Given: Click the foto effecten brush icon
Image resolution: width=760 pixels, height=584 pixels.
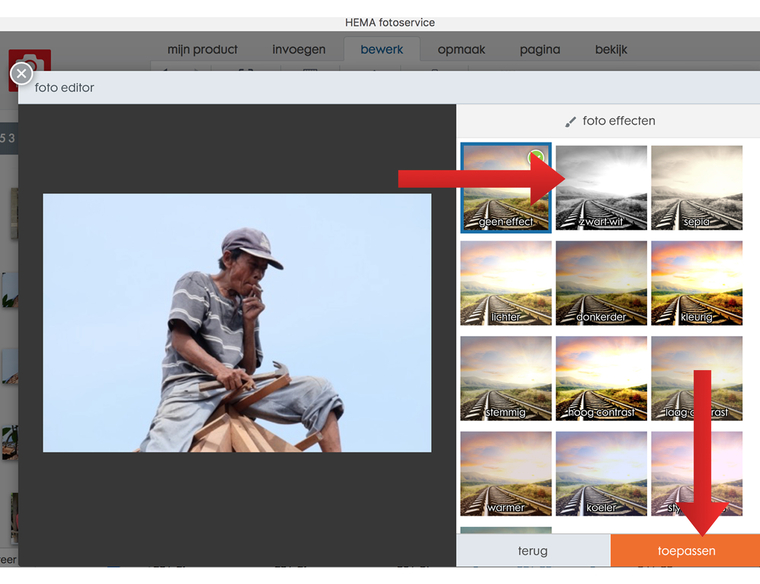Looking at the screenshot, I should pyautogui.click(x=570, y=122).
